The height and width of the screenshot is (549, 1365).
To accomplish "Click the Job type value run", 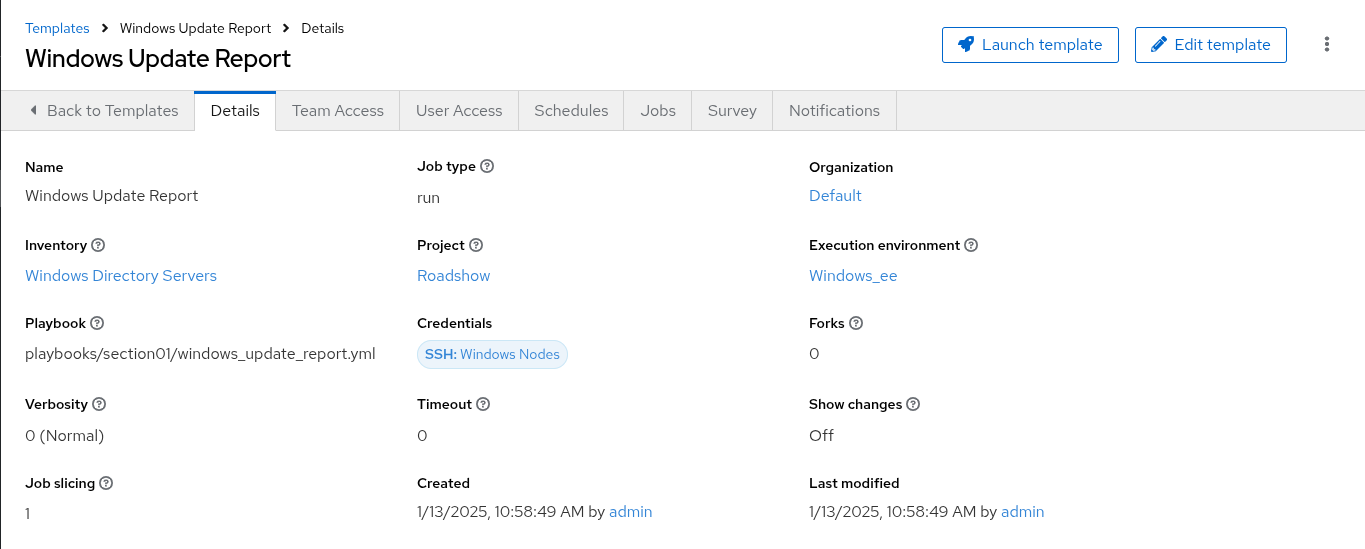I will [428, 198].
